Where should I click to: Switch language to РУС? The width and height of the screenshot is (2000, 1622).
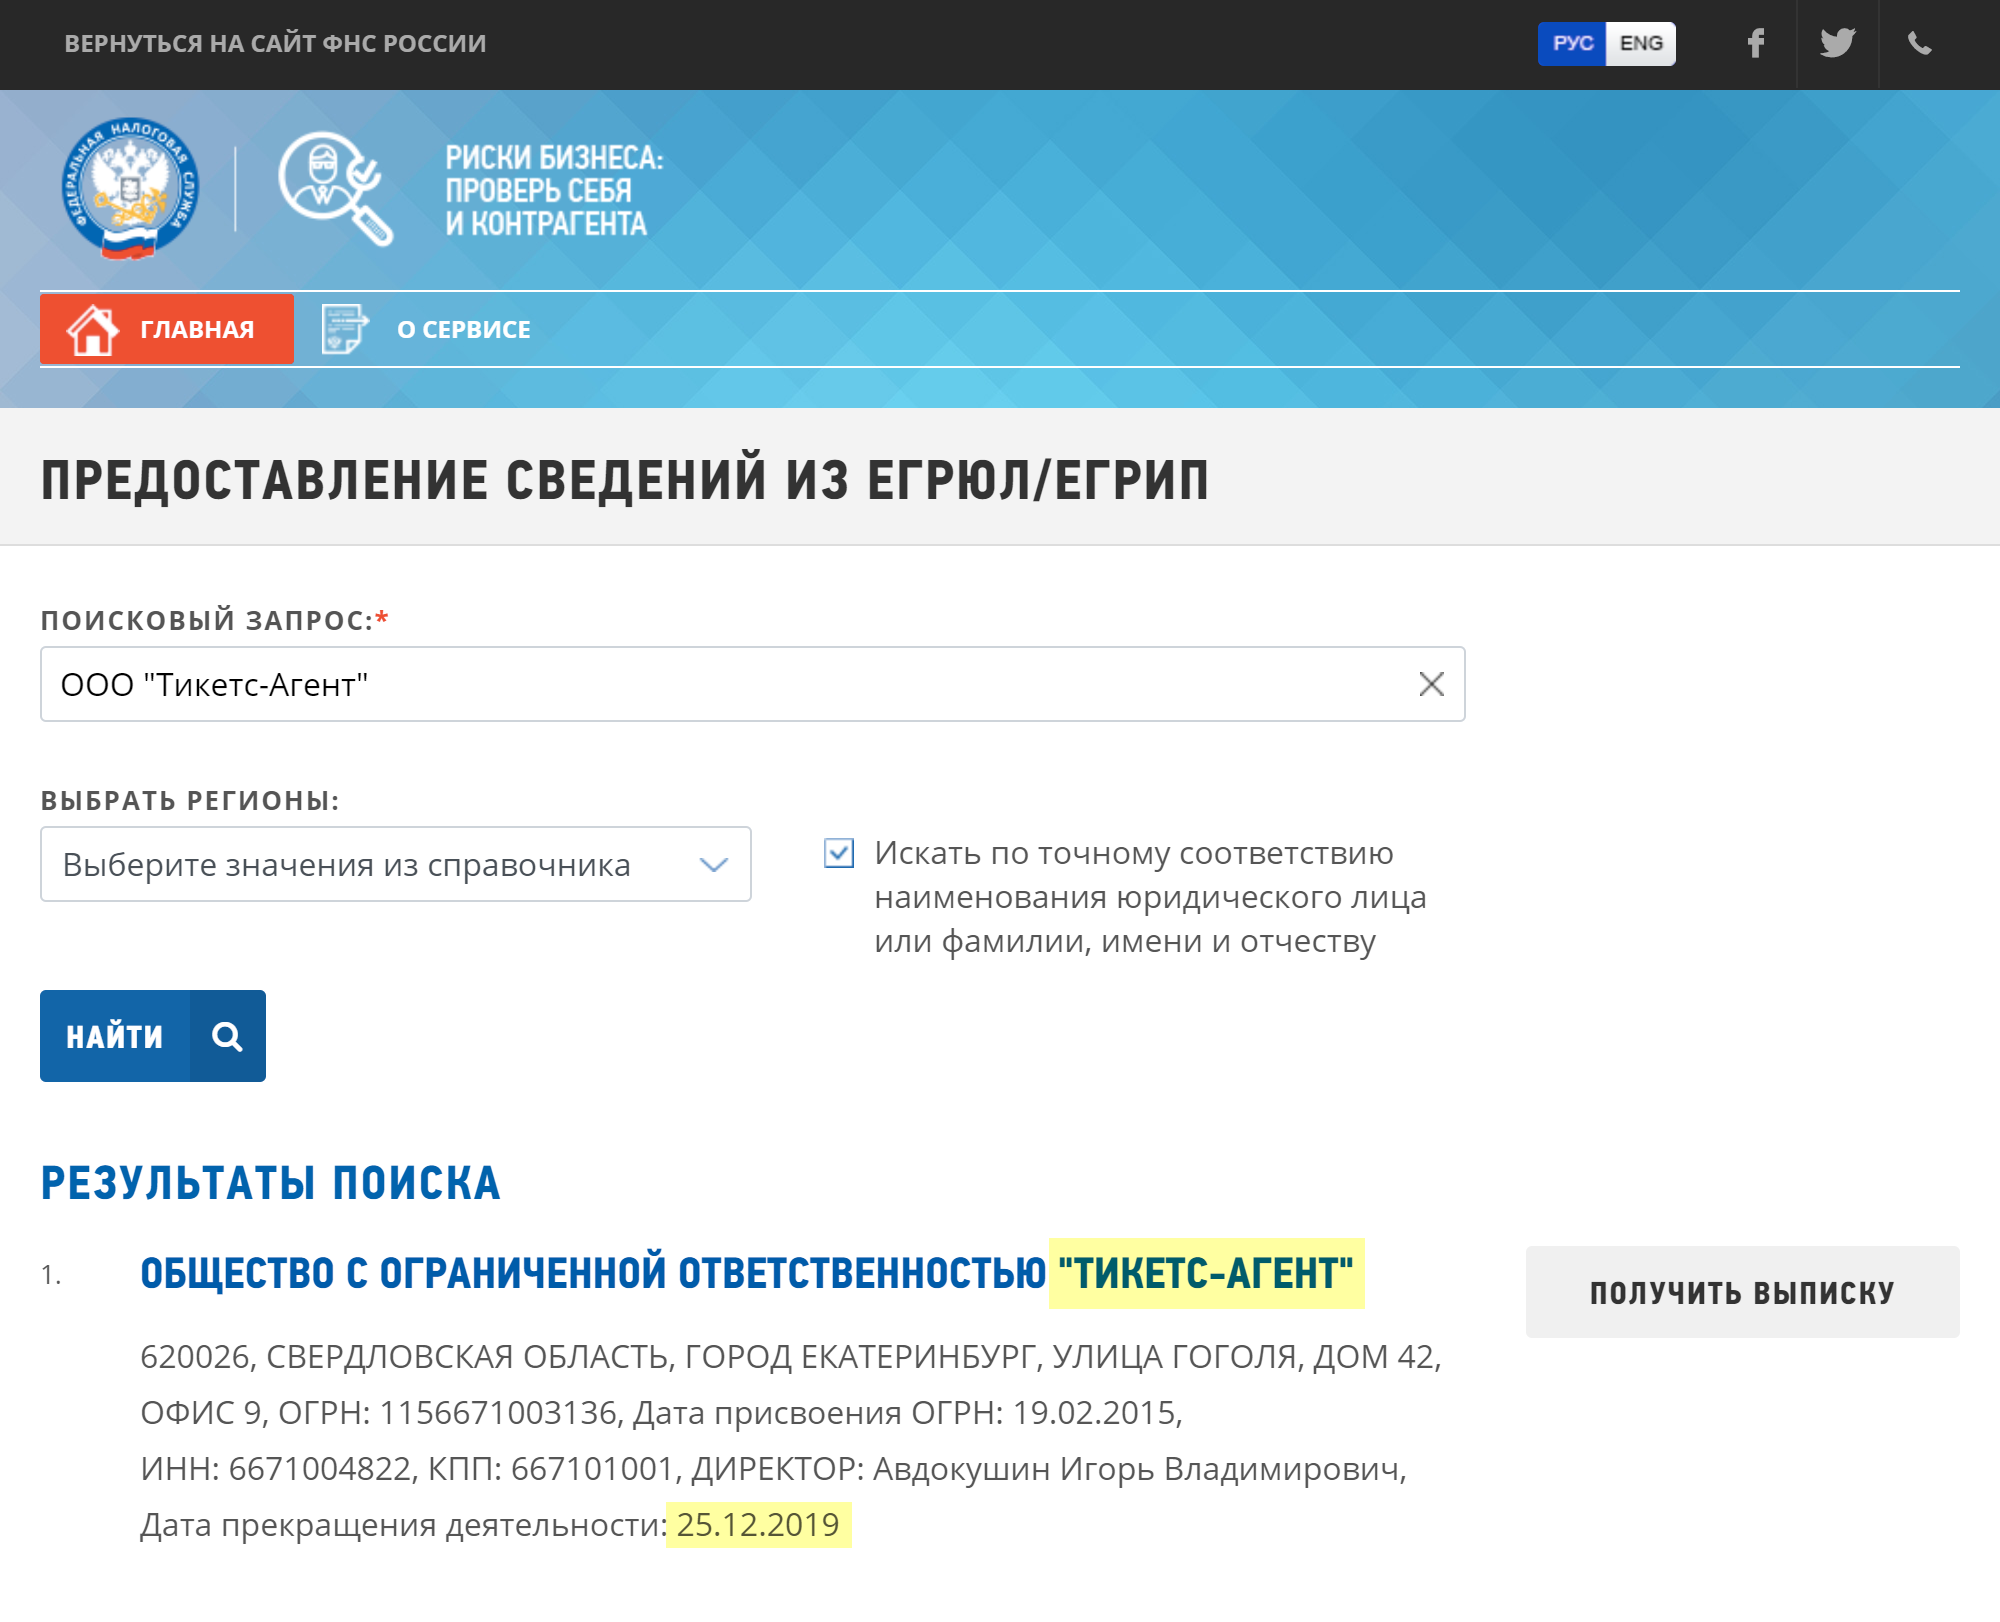pos(1572,43)
